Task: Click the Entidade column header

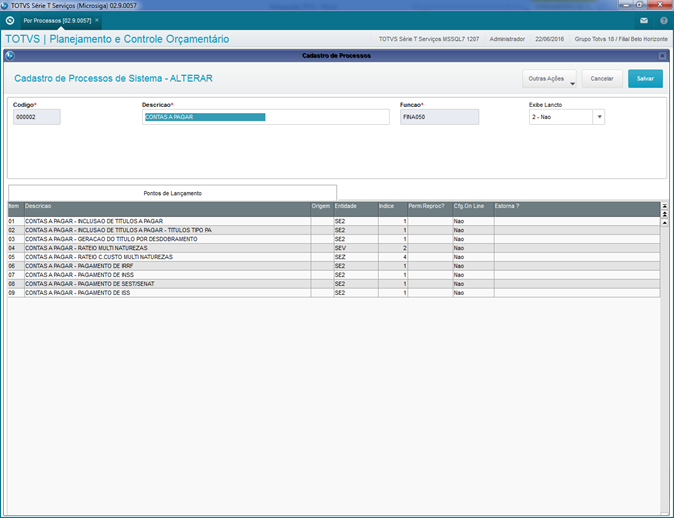Action: tap(356, 208)
